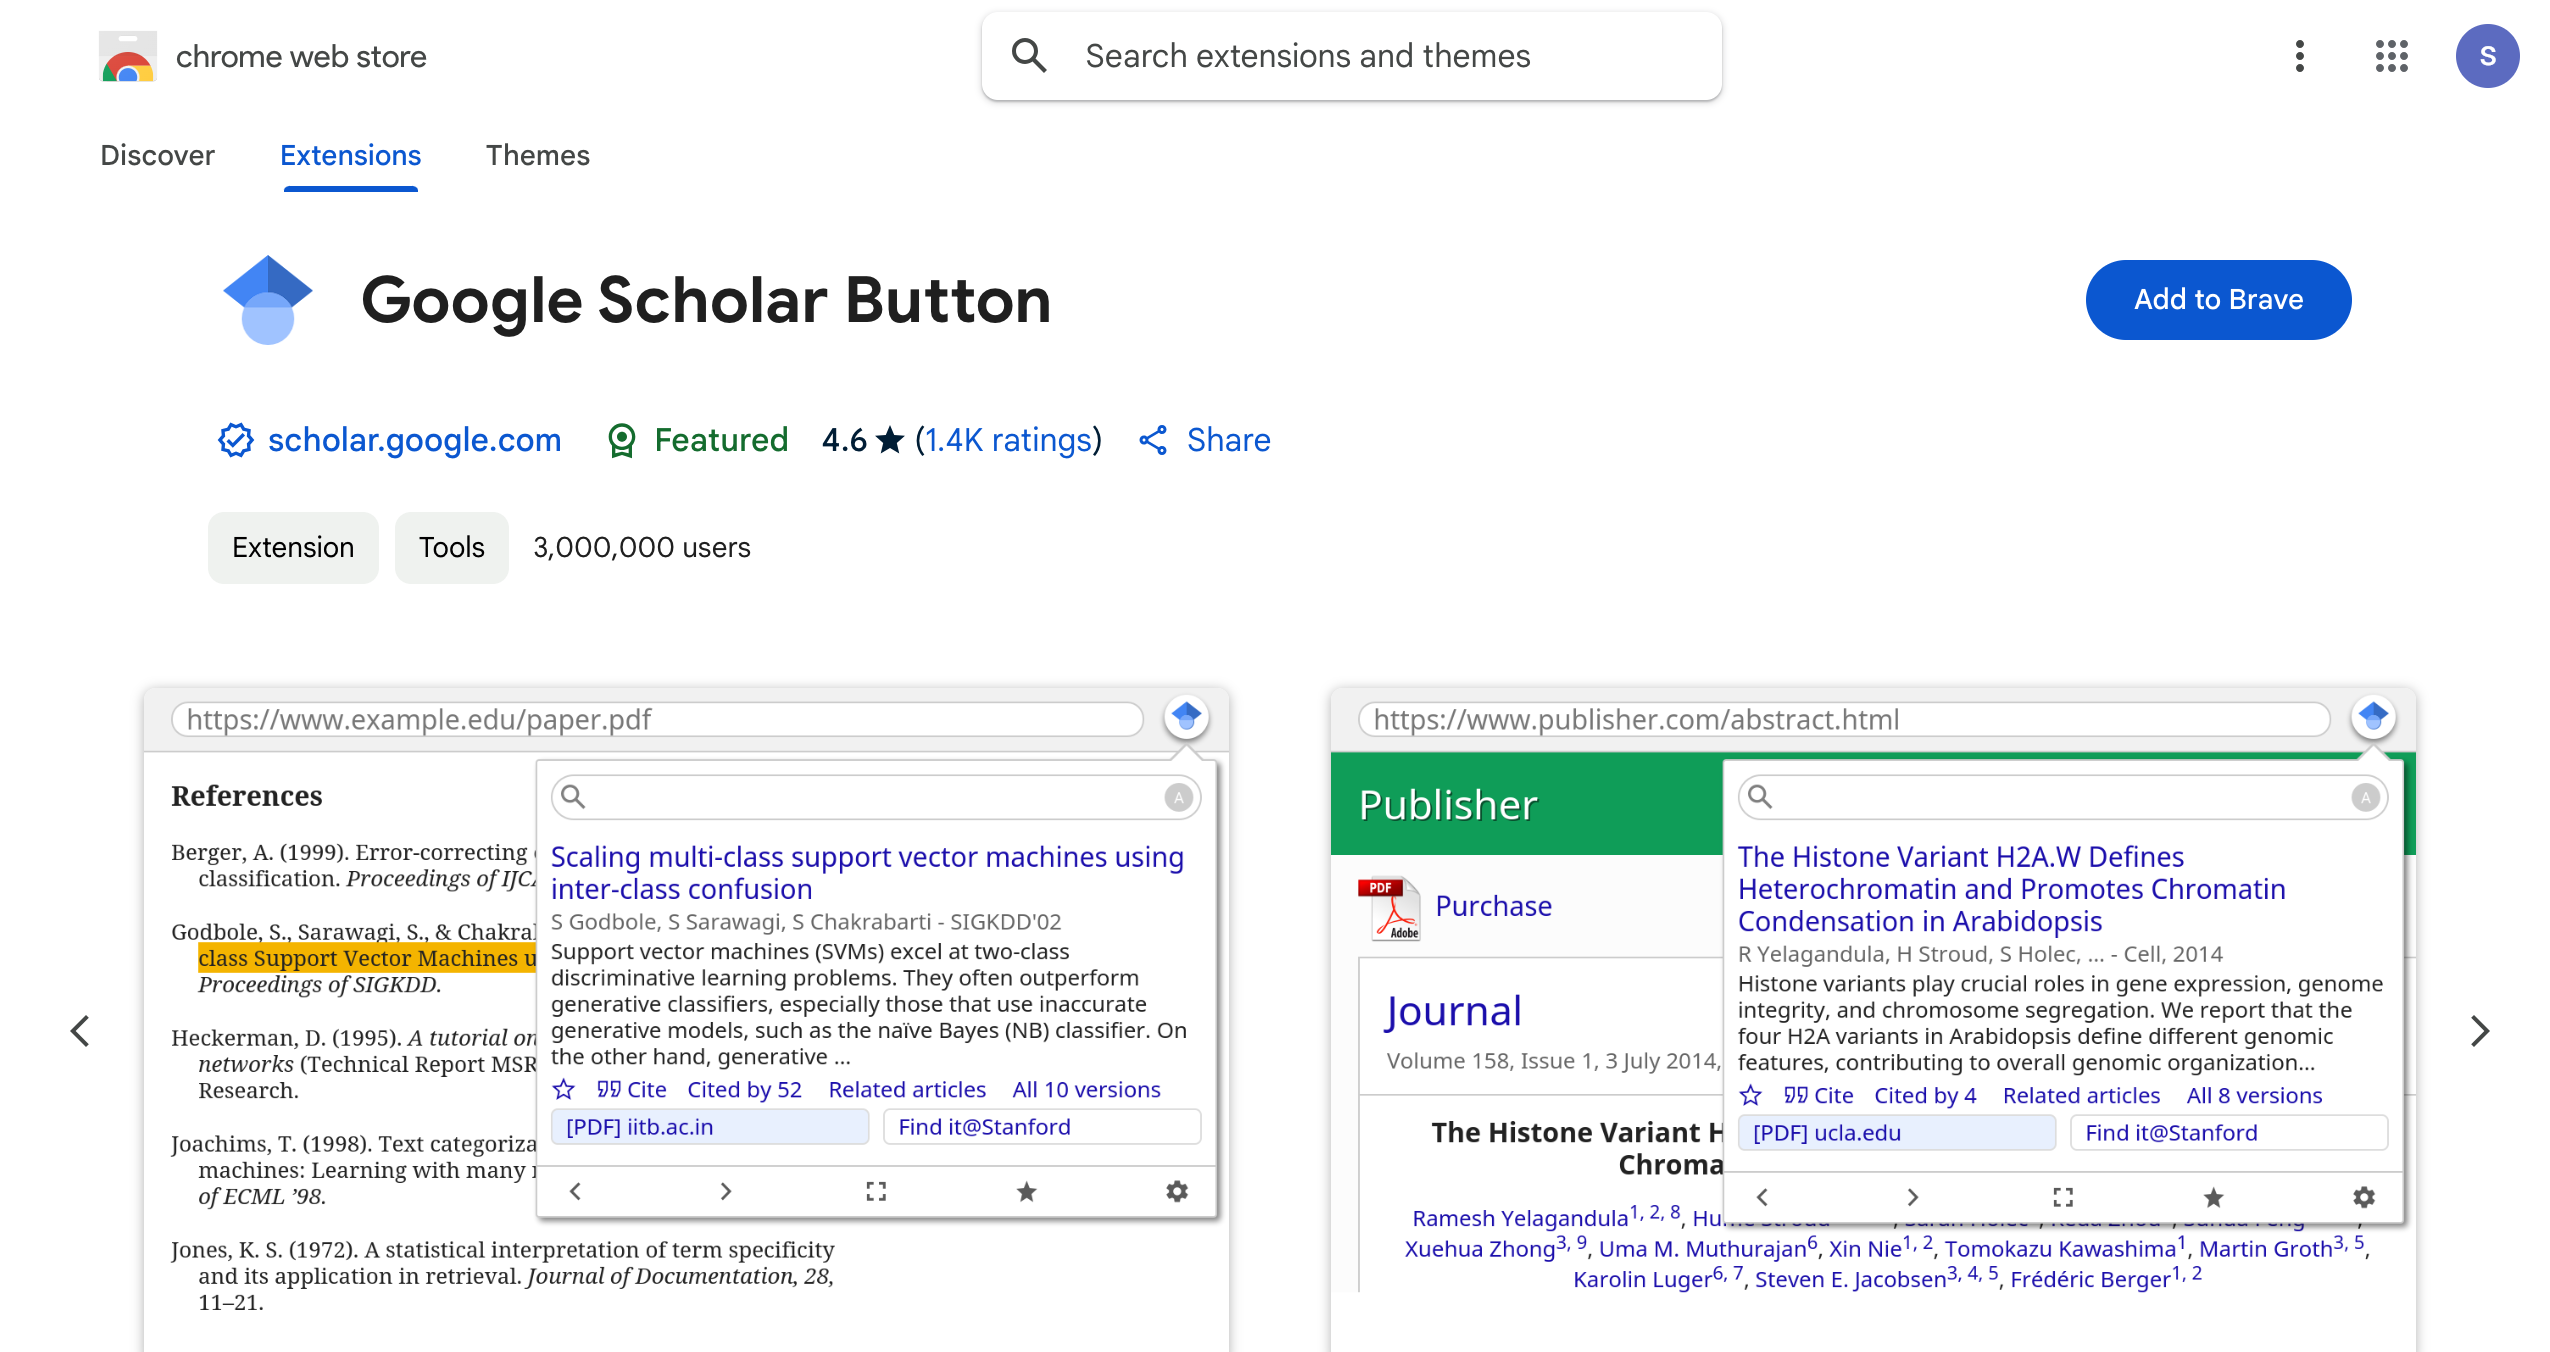The height and width of the screenshot is (1352, 2550).
Task: Switch to the Discover tab
Action: click(157, 155)
